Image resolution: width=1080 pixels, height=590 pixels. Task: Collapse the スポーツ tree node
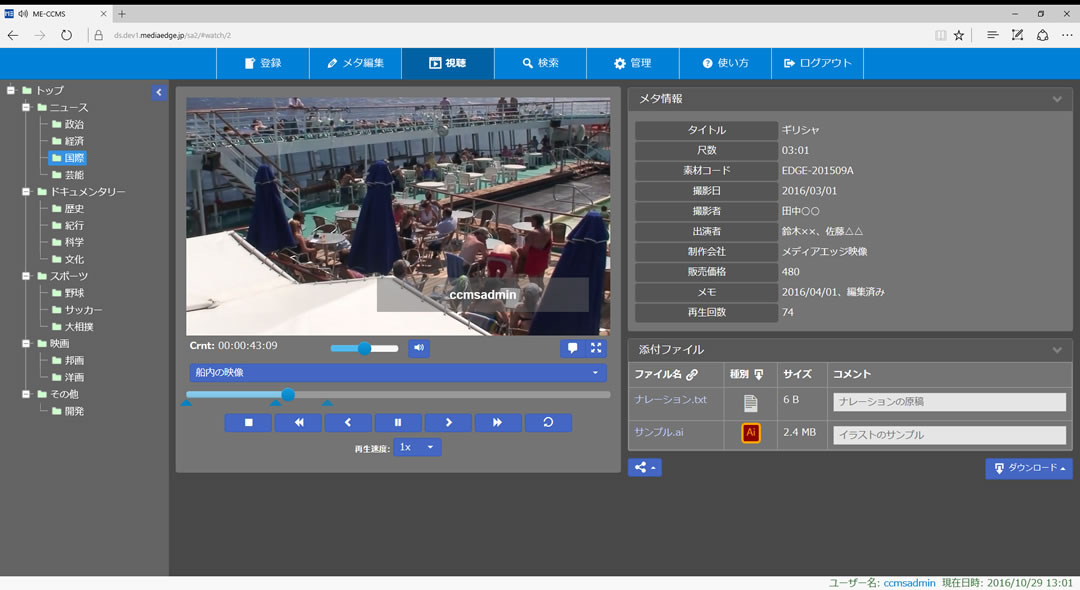pyautogui.click(x=26, y=276)
